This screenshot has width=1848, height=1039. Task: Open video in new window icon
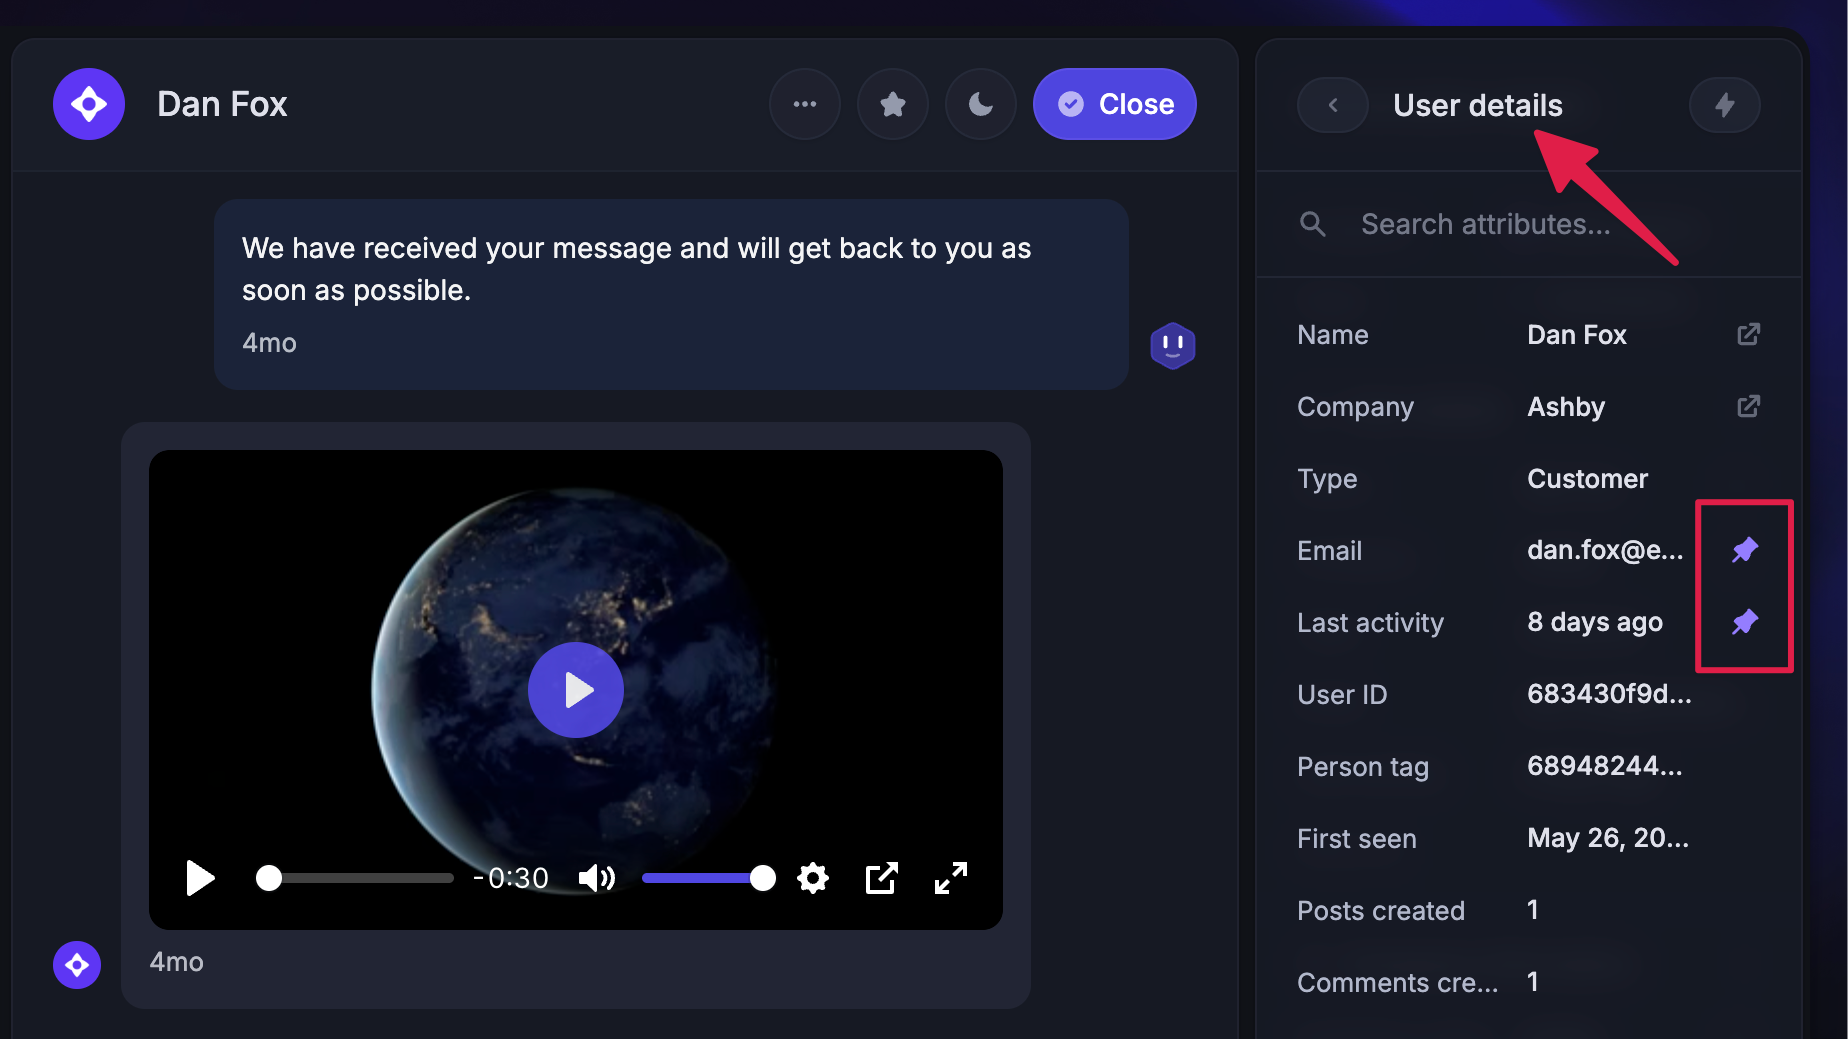coord(881,878)
